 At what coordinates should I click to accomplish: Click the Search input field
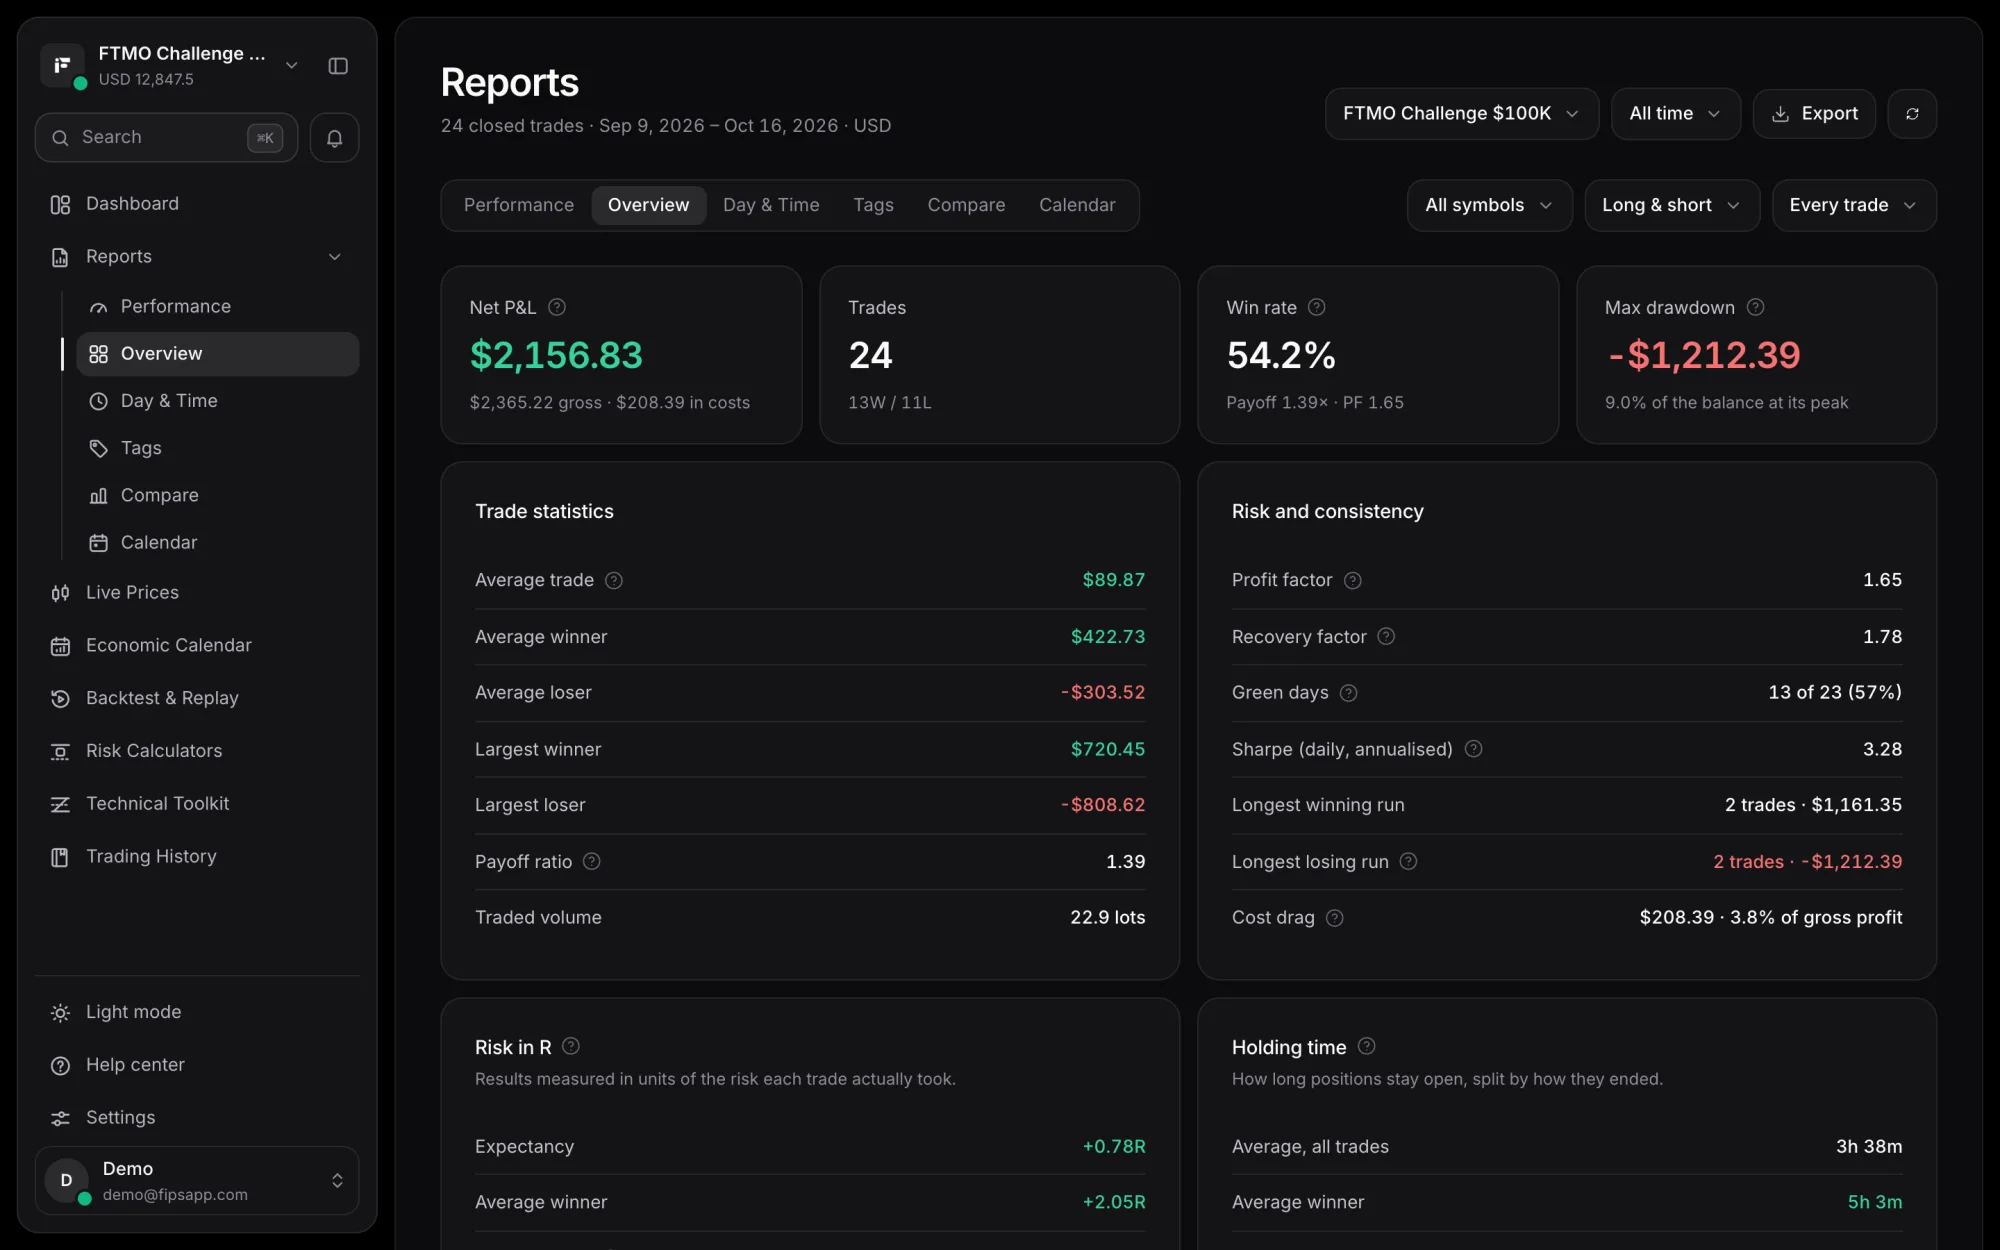pos(166,138)
